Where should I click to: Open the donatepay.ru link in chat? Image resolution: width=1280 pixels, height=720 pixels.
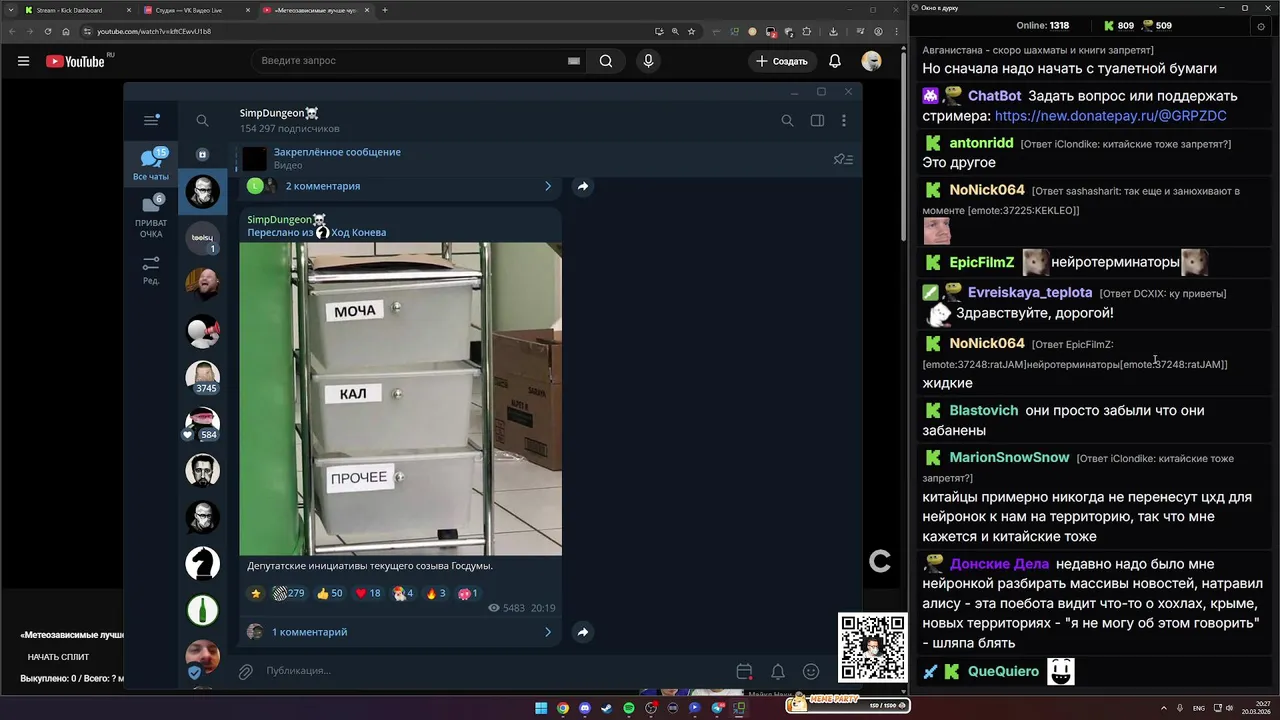1110,116
